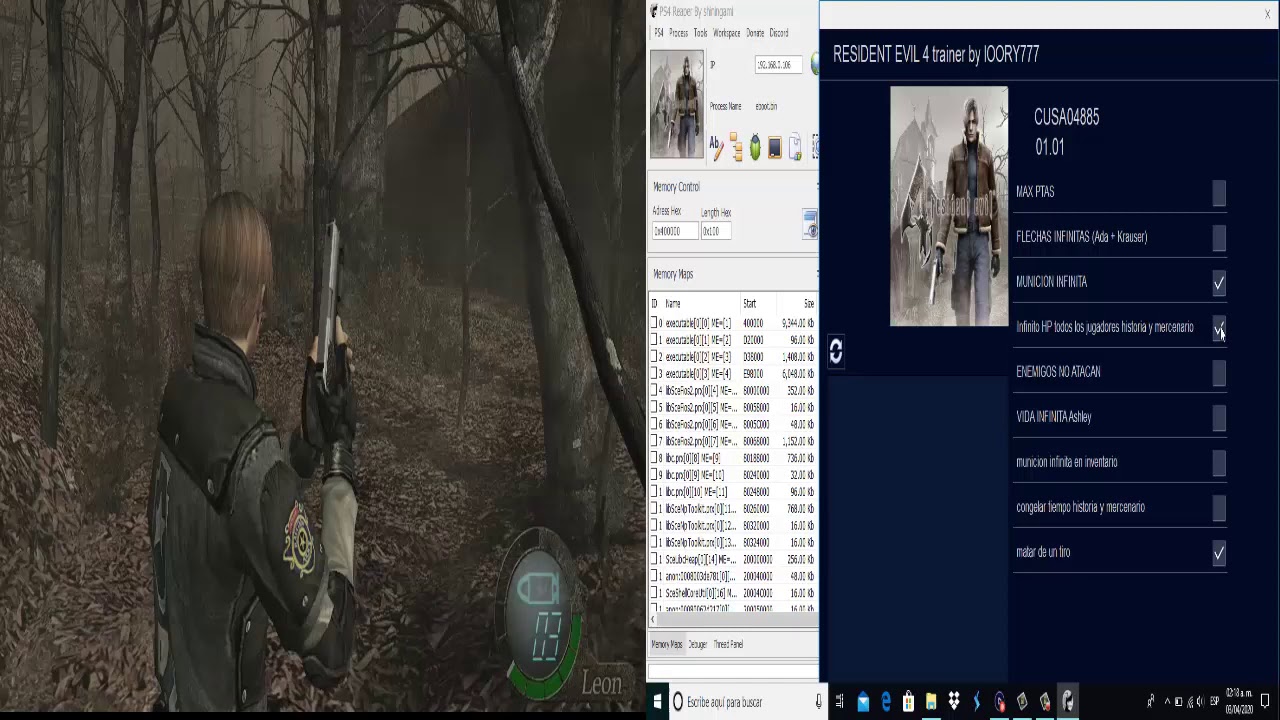Show hidden system tray icons
Screen dimensions: 1280x720
point(1167,702)
